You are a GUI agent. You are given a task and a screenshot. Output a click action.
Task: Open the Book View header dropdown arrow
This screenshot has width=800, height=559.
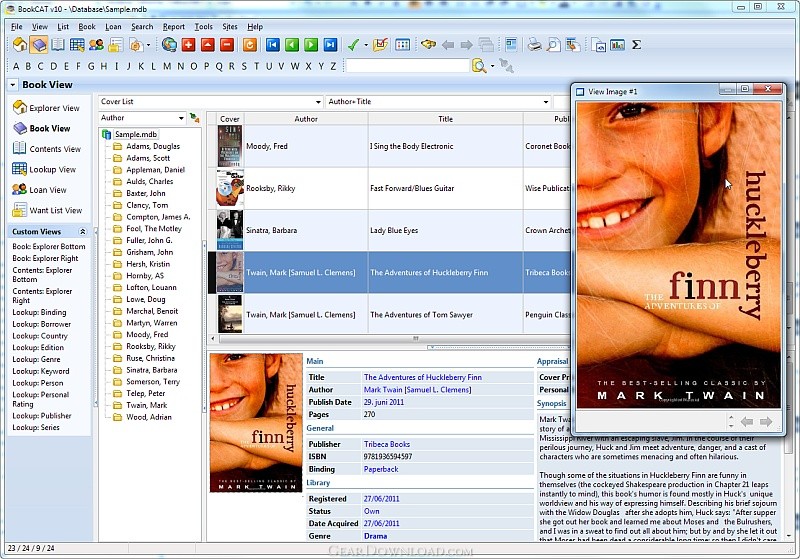point(13,85)
